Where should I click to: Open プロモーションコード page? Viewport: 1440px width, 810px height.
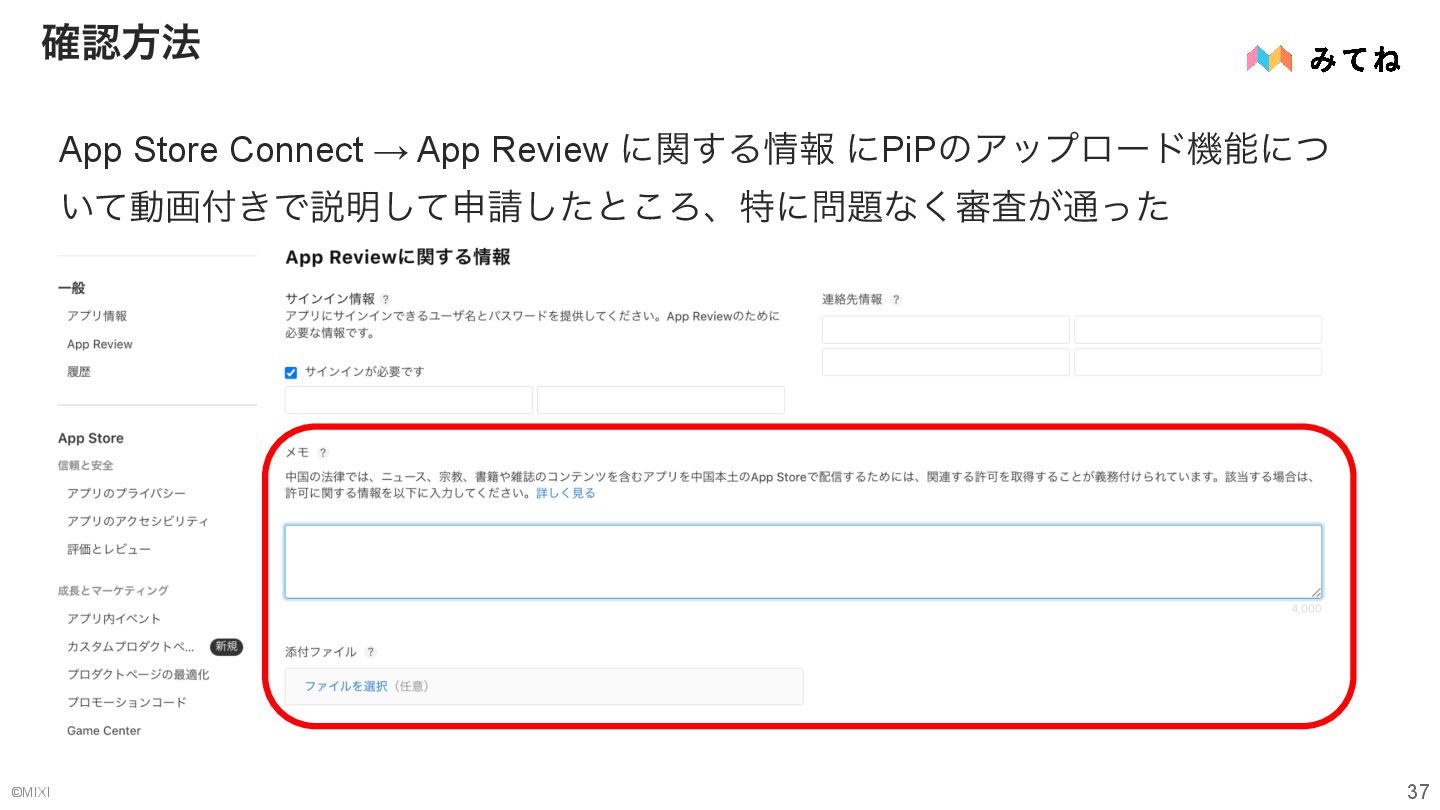[127, 702]
